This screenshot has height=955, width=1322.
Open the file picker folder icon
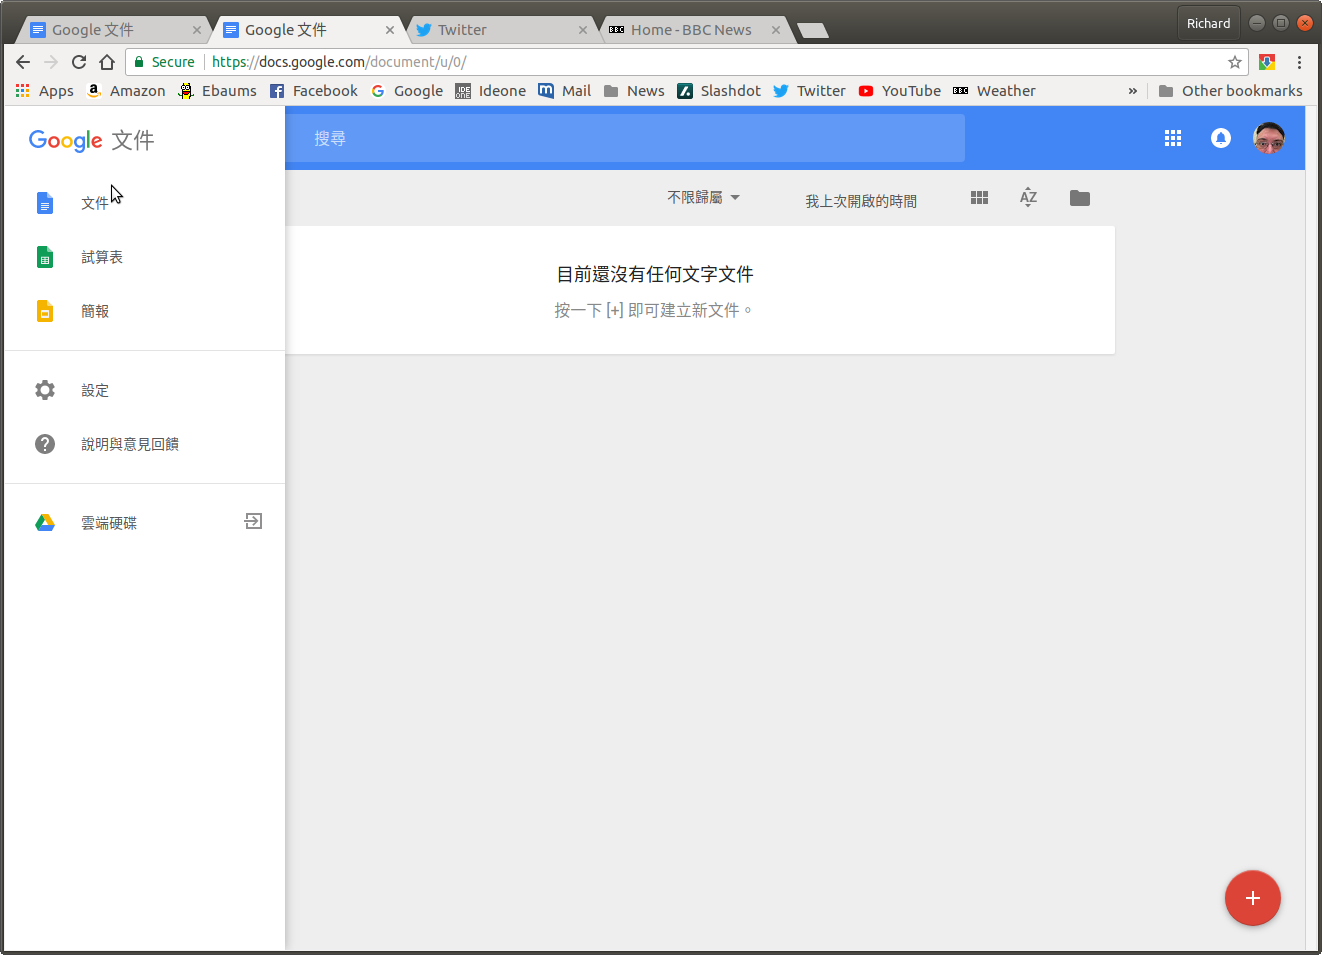pos(1080,198)
